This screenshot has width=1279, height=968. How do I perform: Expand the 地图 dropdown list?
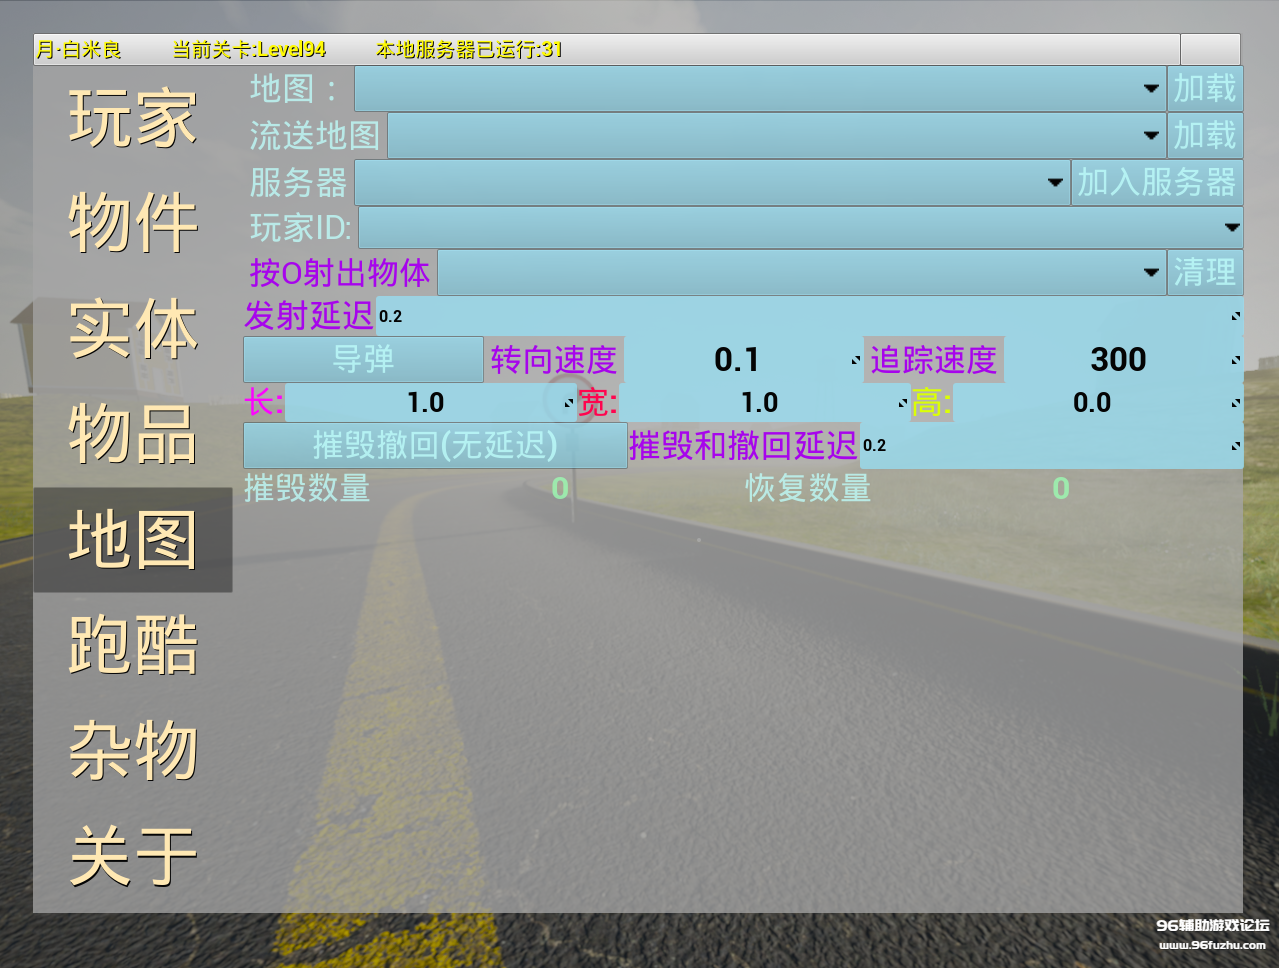760,89
